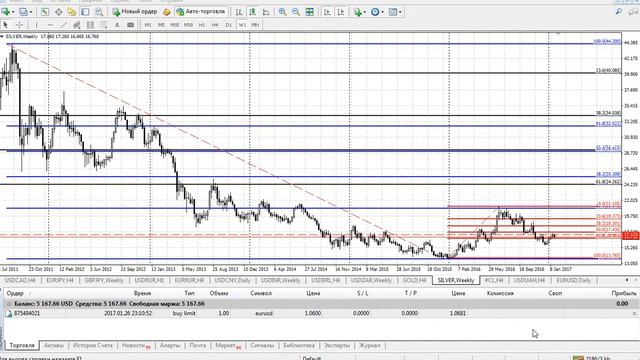Sort orders by Ордер column header
640x360 pixels.
point(15,293)
